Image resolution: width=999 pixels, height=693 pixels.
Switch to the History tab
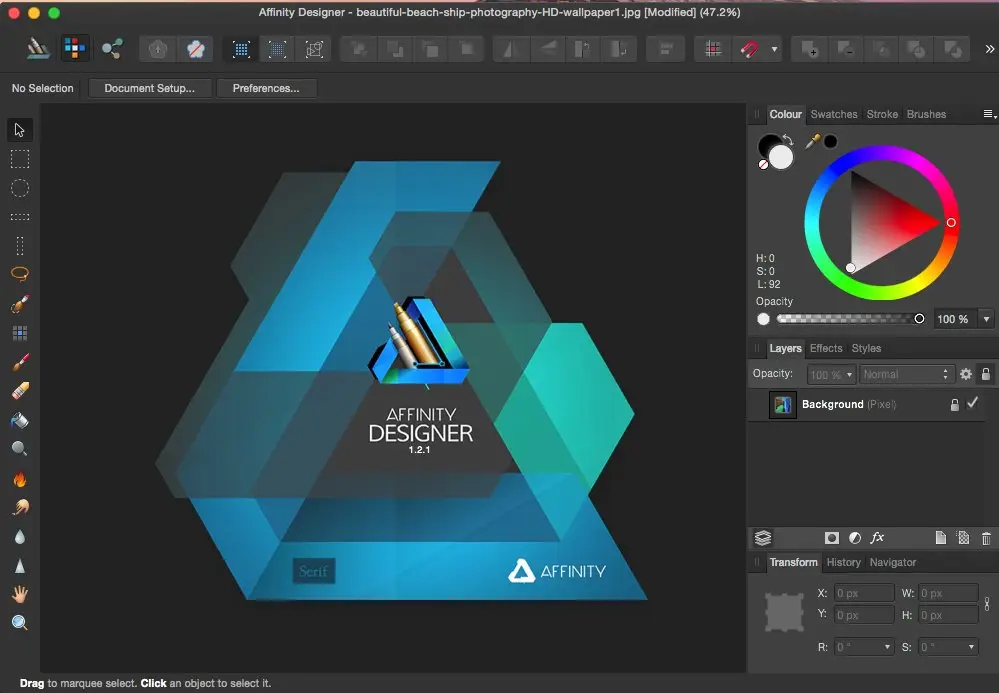[x=843, y=562]
